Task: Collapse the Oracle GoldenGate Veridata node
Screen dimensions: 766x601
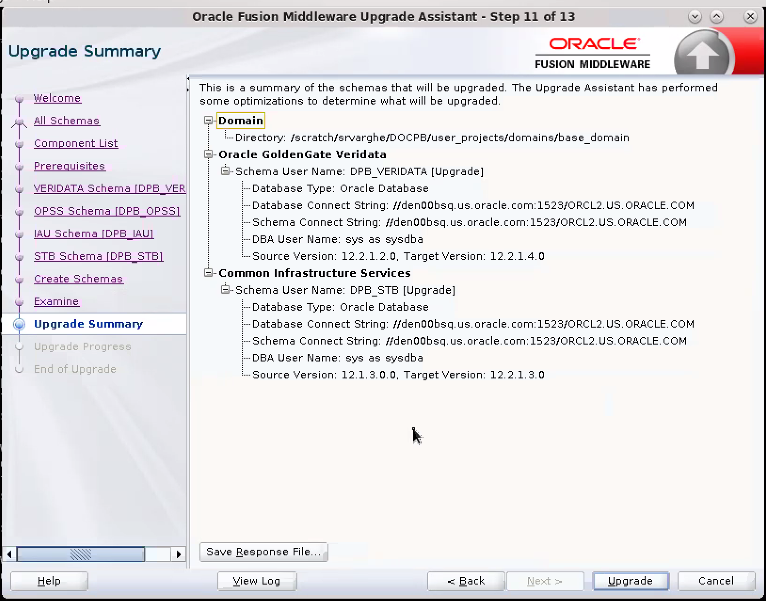Action: tap(209, 154)
